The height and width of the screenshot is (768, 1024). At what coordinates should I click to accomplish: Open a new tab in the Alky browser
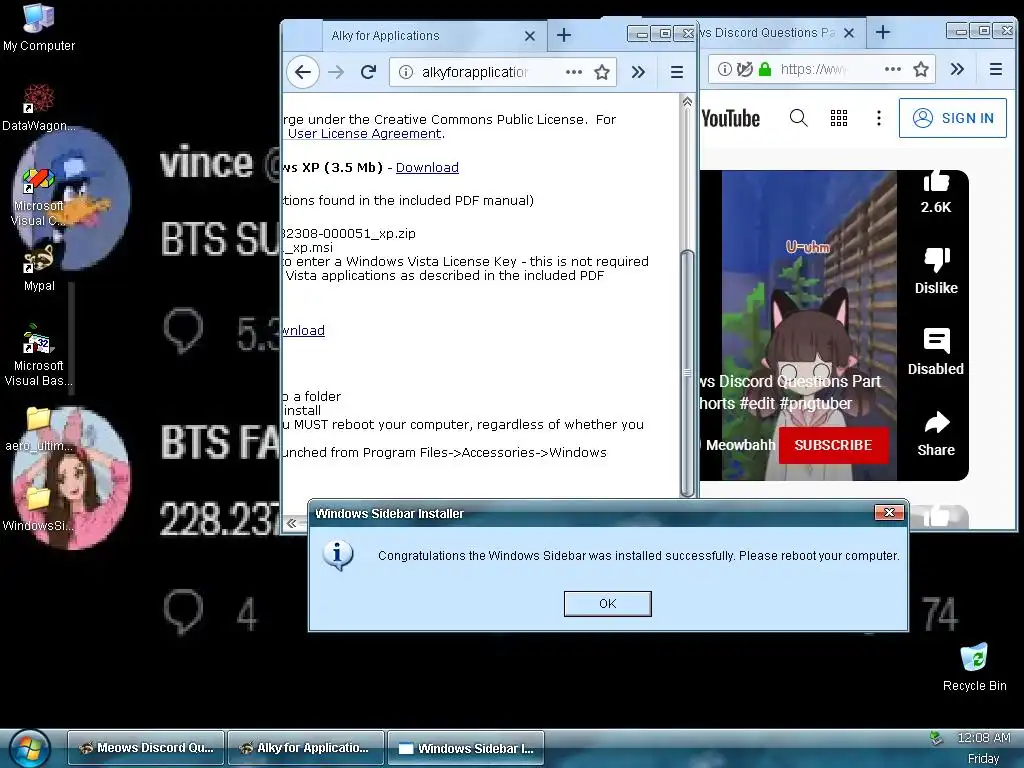pyautogui.click(x=564, y=35)
